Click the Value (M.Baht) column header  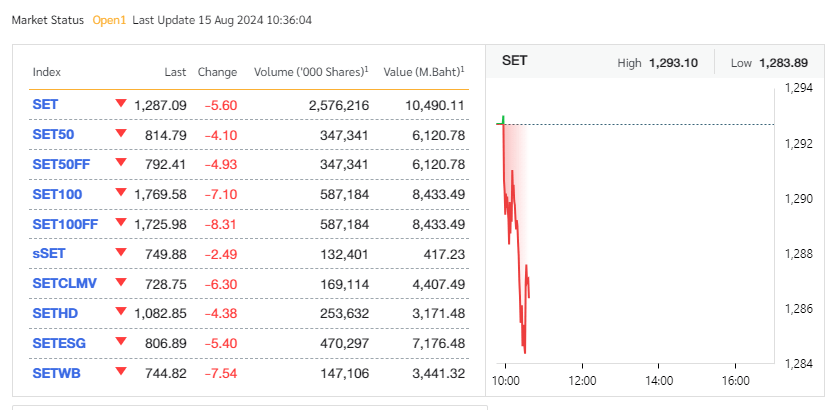[424, 72]
